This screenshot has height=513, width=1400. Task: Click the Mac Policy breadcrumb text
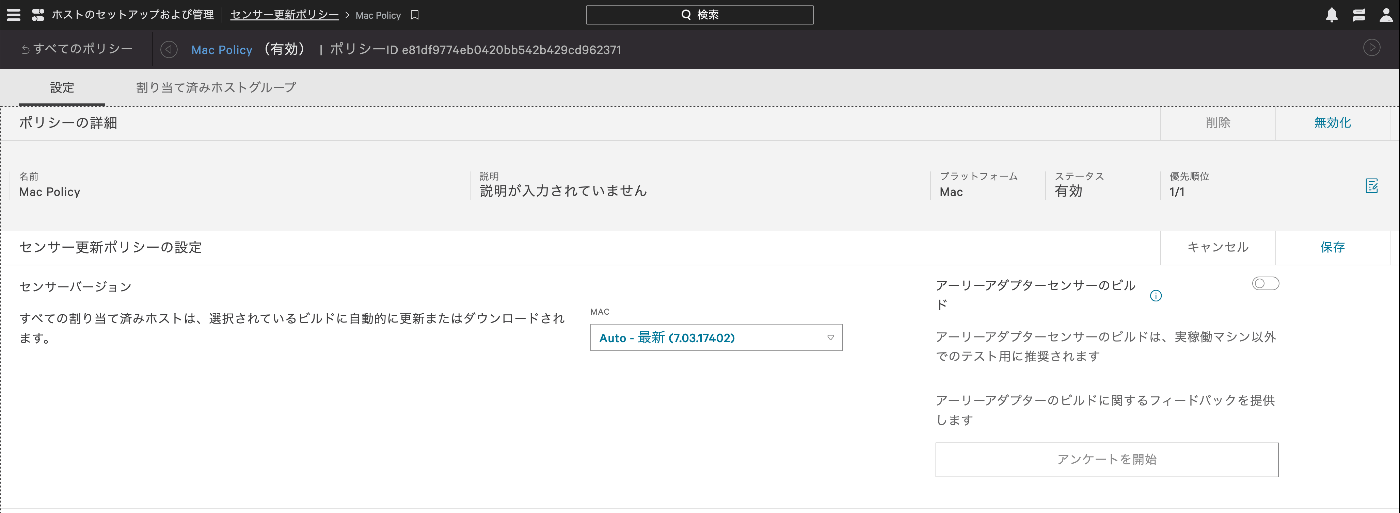pos(378,15)
